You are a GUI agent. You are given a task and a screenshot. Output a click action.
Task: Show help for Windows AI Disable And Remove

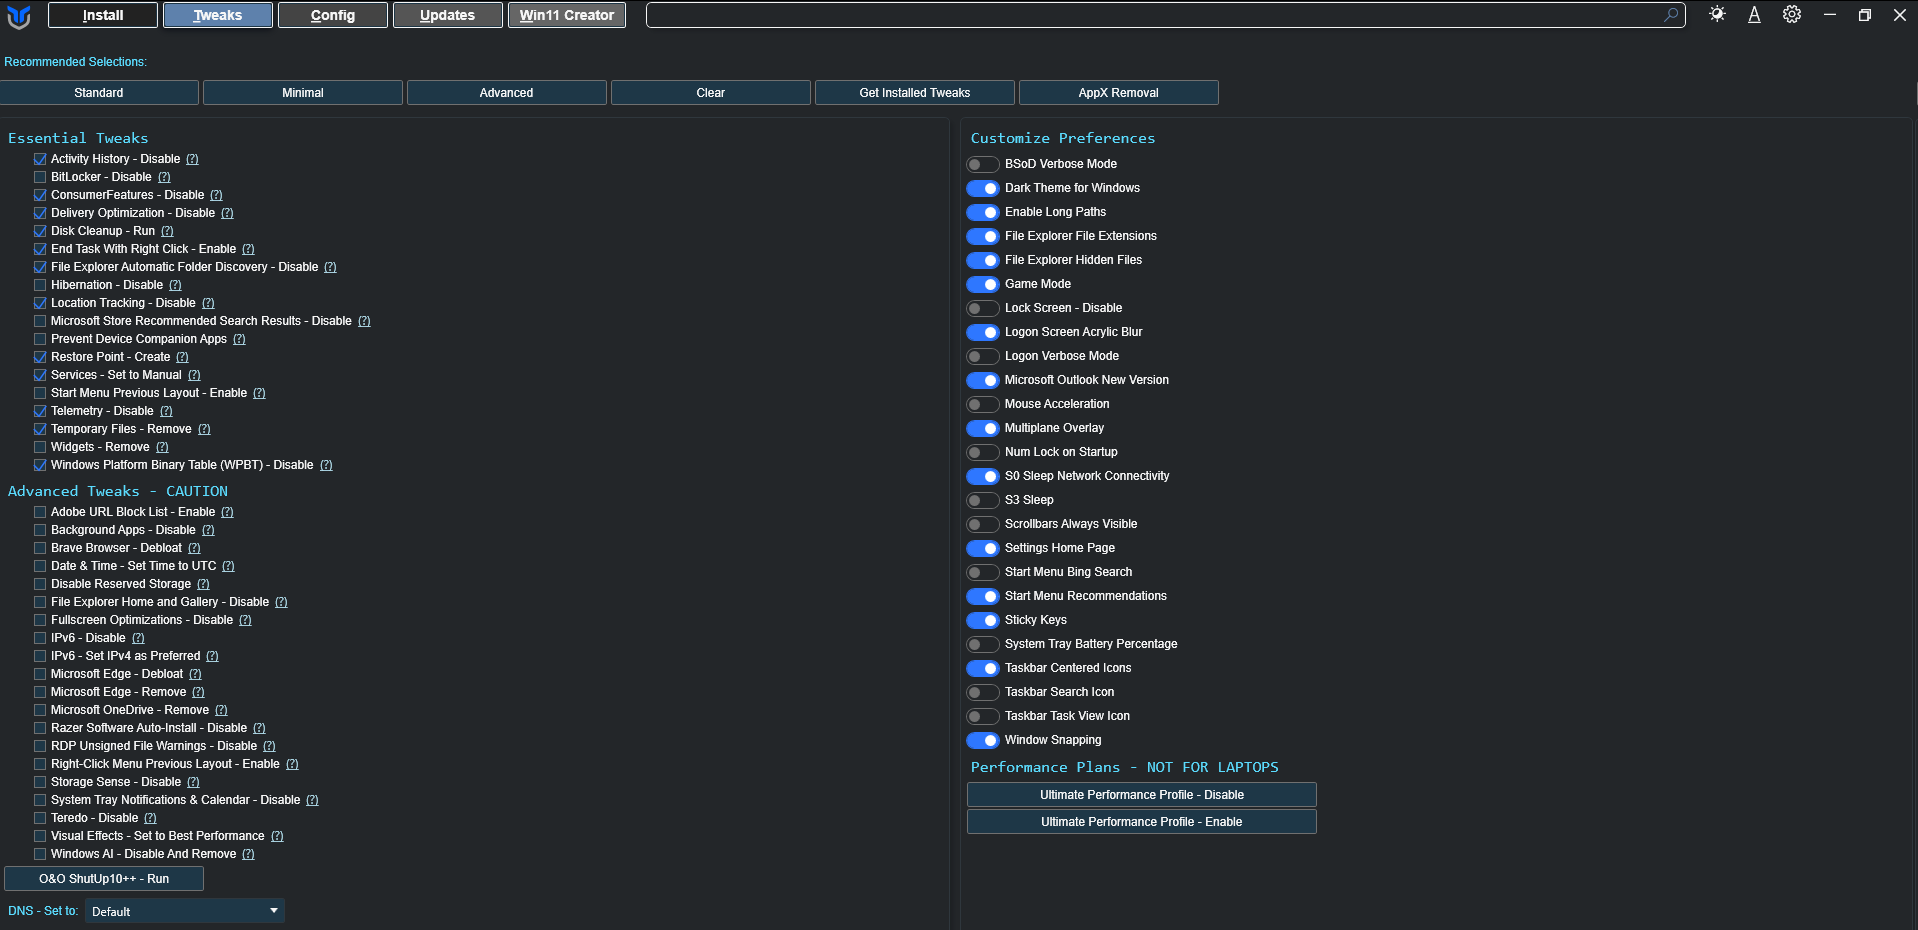[248, 854]
